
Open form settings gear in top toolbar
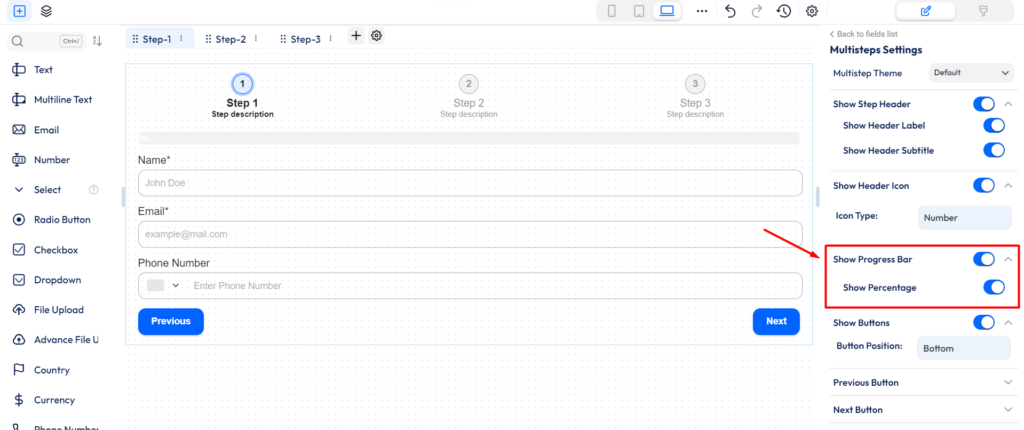(812, 11)
